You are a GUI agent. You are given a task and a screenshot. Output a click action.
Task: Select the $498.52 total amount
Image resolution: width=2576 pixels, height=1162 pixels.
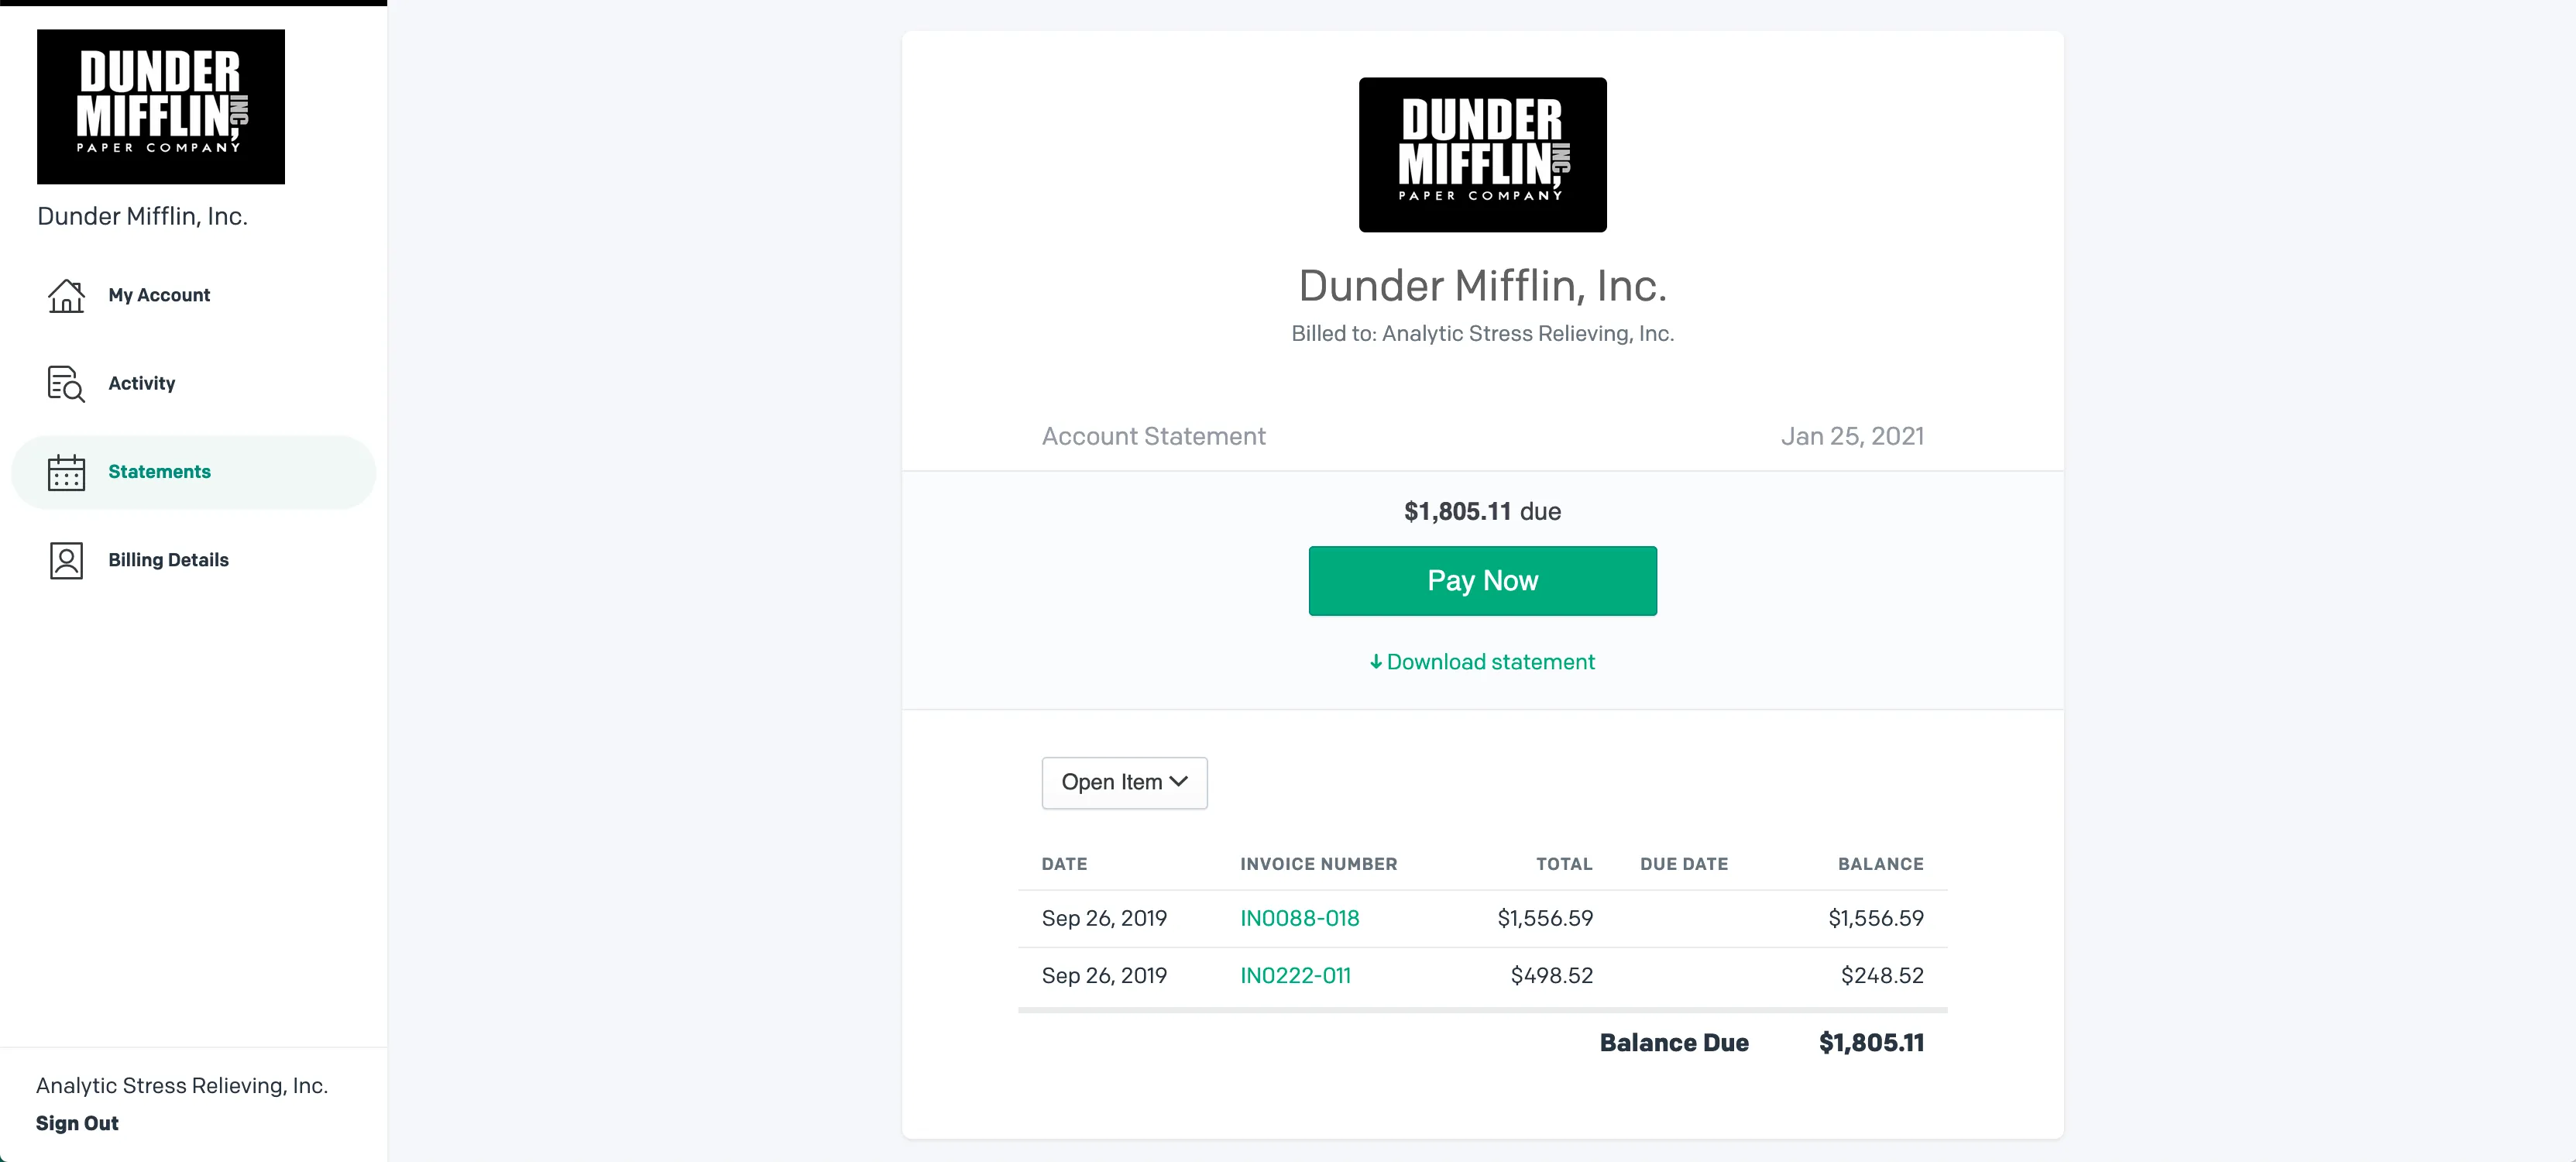click(1551, 975)
